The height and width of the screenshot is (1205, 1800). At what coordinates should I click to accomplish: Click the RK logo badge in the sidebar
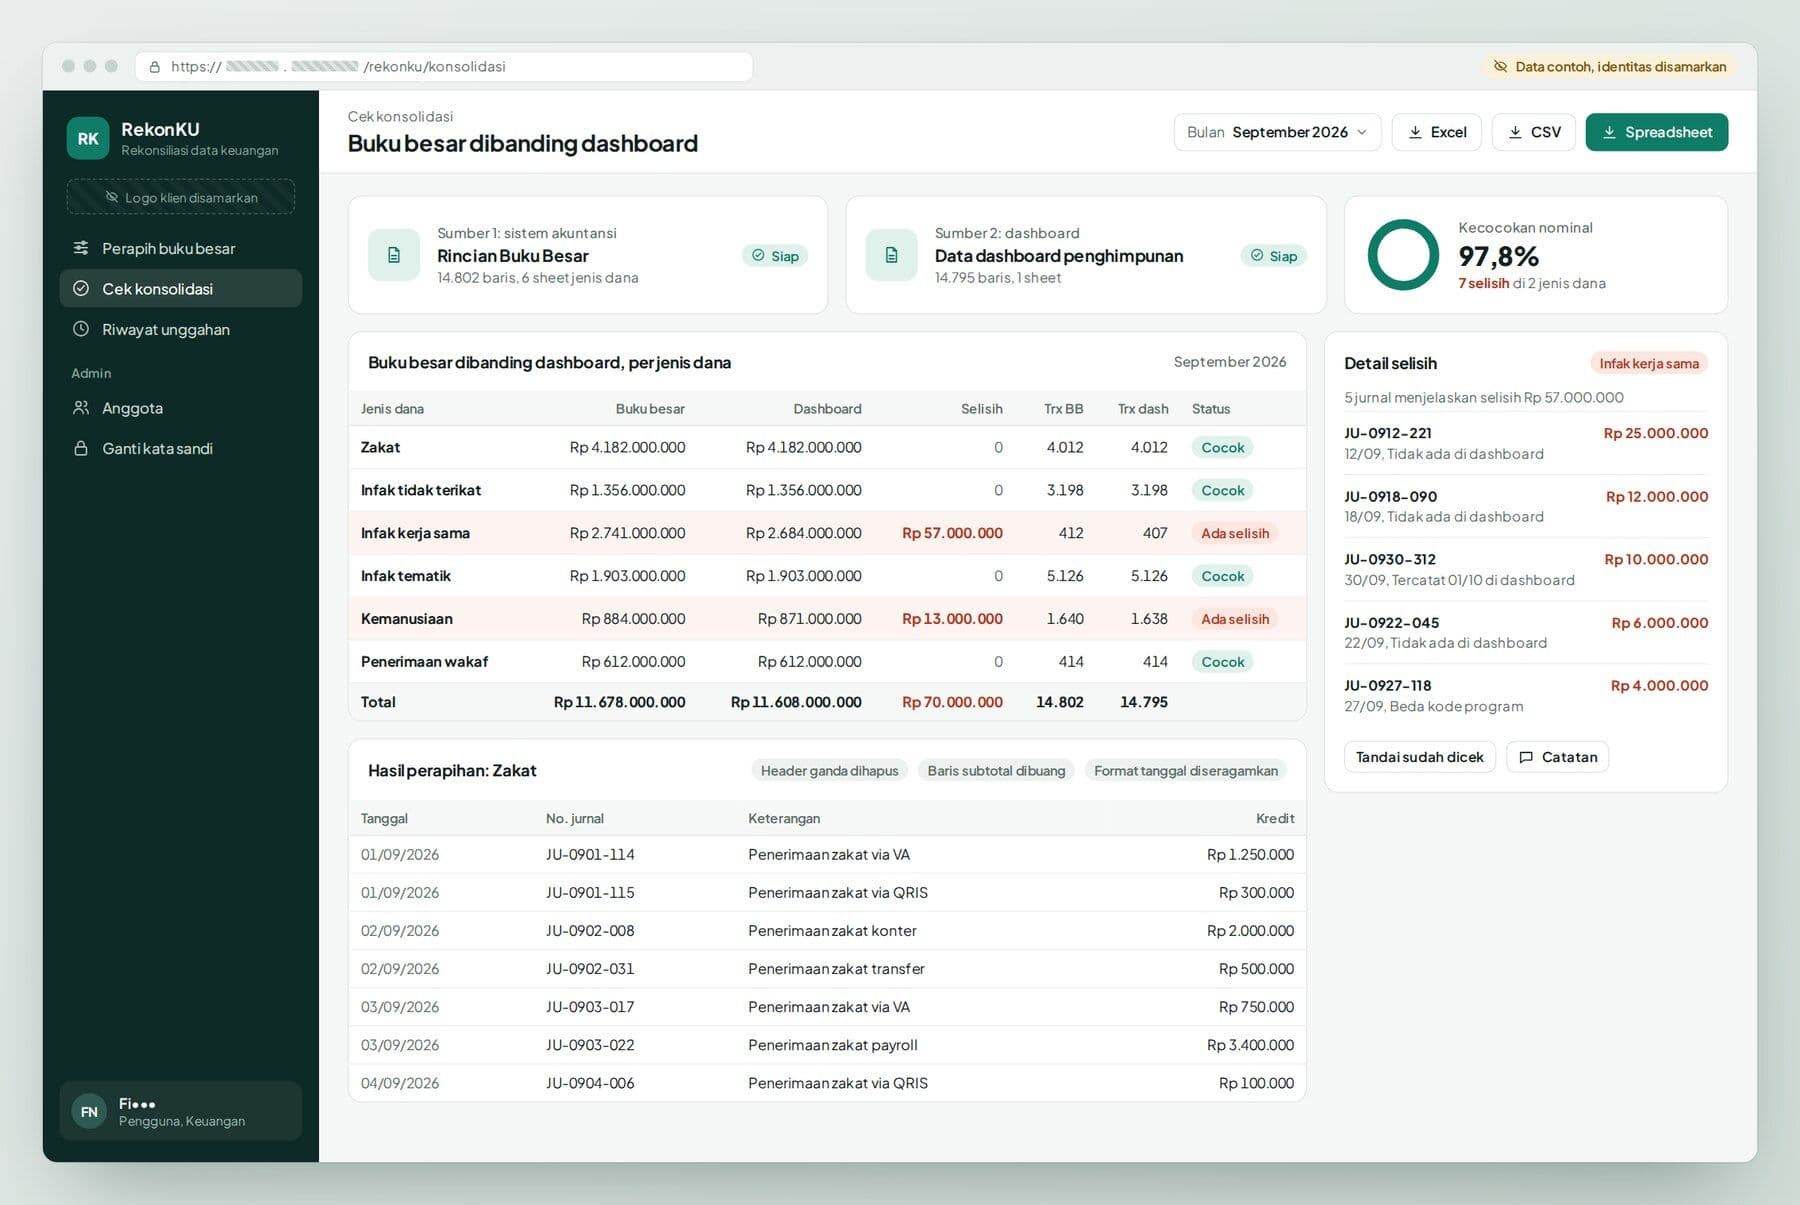88,138
